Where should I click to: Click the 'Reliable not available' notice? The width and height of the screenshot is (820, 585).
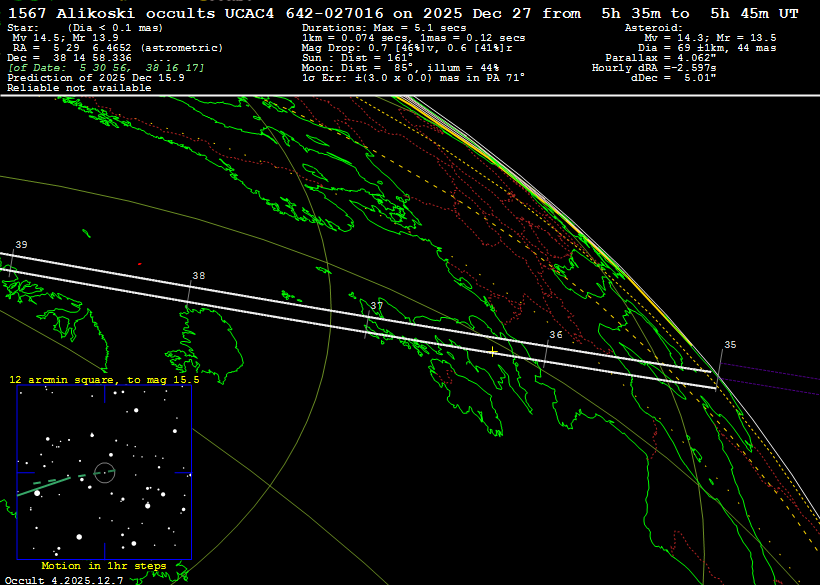click(x=79, y=88)
